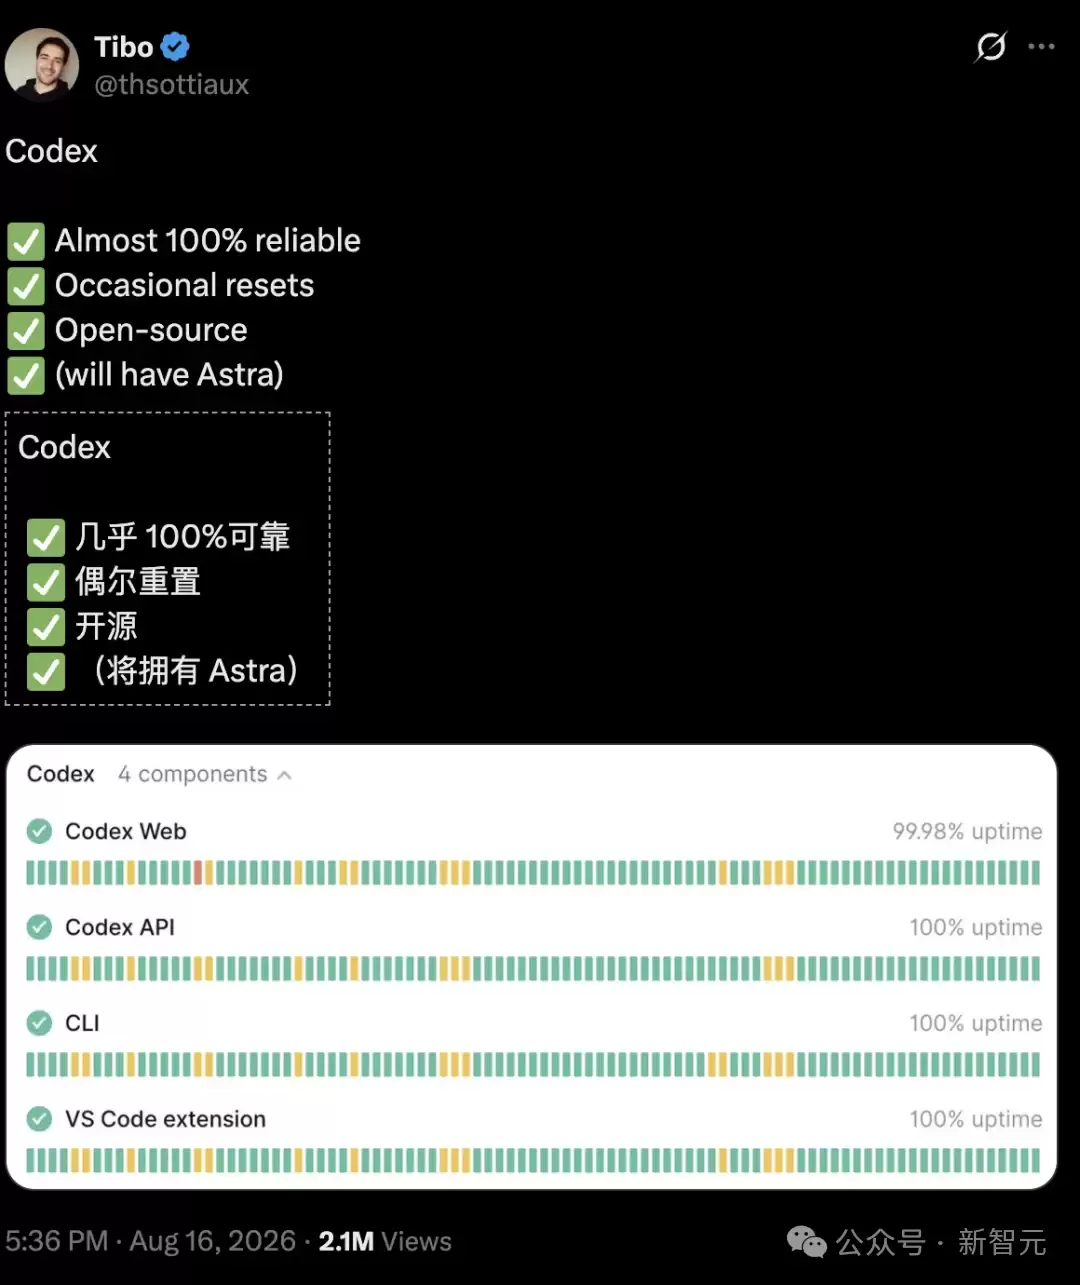The image size is (1080, 1285).
Task: Click the 5:36 PM · Aug 16, 2026 timestamp
Action: click(x=151, y=1241)
